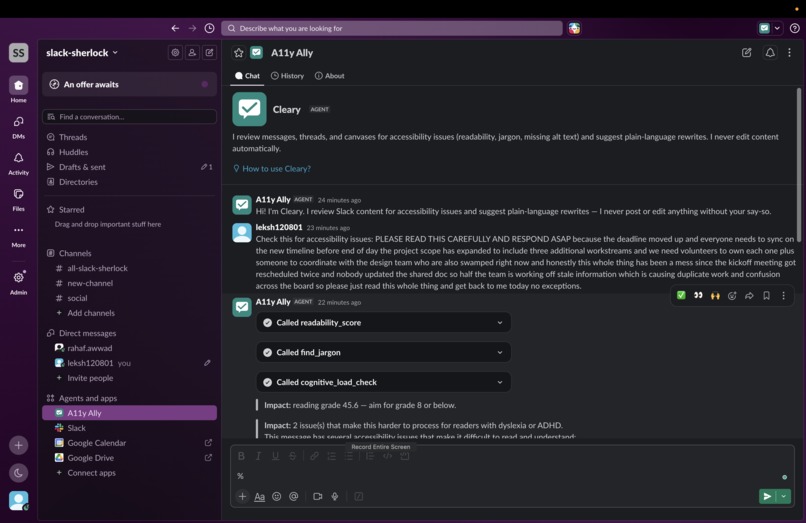Open the user profile avatar at bottom
Image resolution: width=806 pixels, height=523 pixels.
[19, 500]
